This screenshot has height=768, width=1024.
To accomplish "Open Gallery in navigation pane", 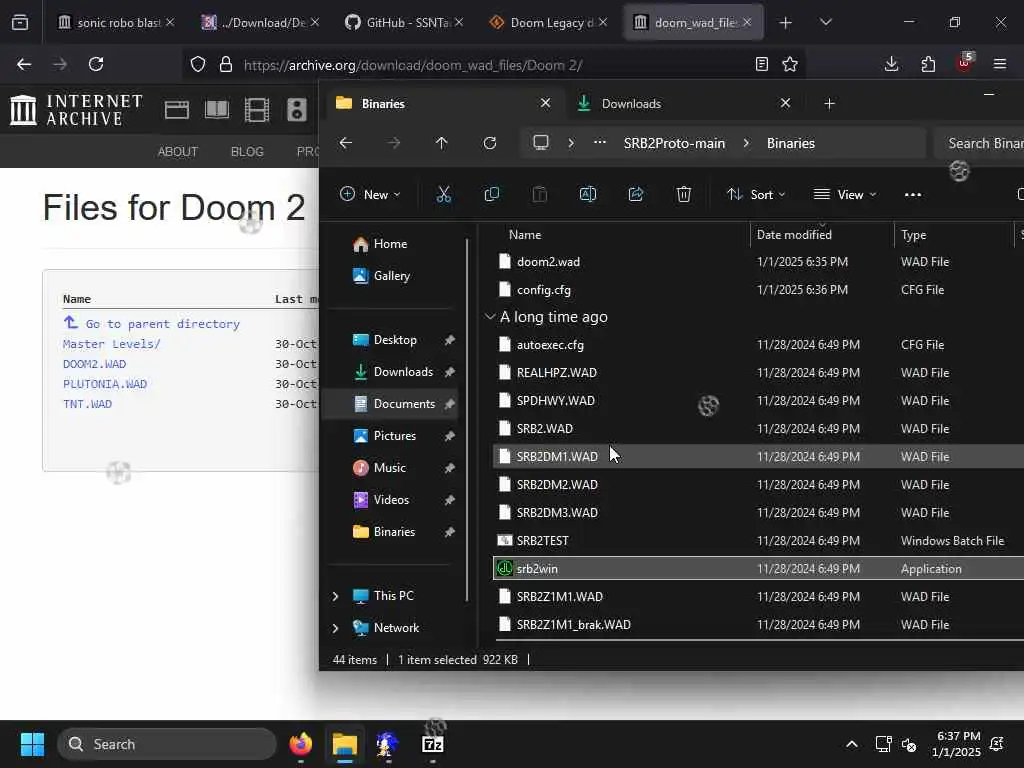I will pyautogui.click(x=391, y=276).
